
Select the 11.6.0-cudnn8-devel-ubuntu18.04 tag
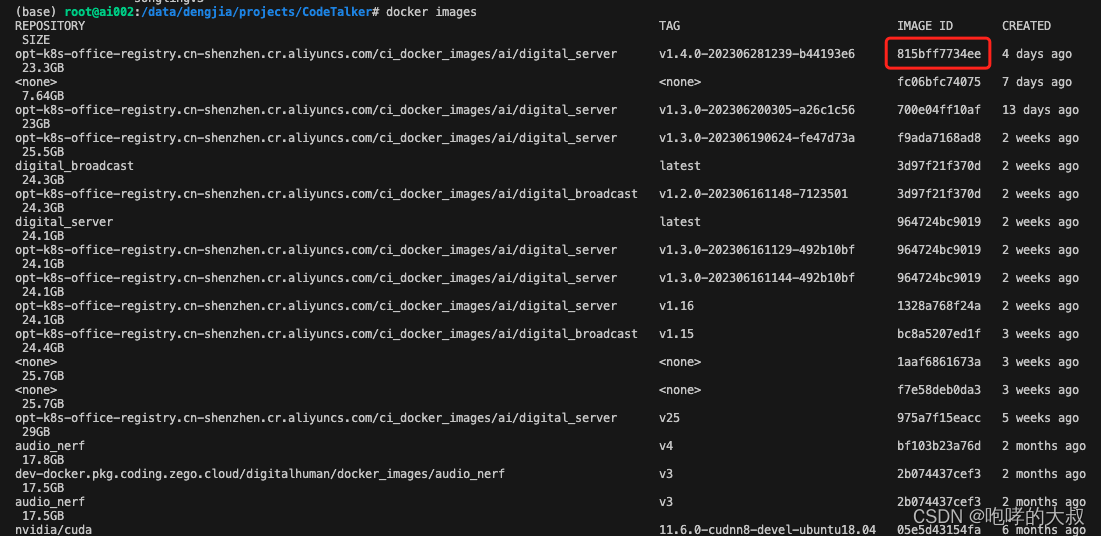(x=767, y=530)
